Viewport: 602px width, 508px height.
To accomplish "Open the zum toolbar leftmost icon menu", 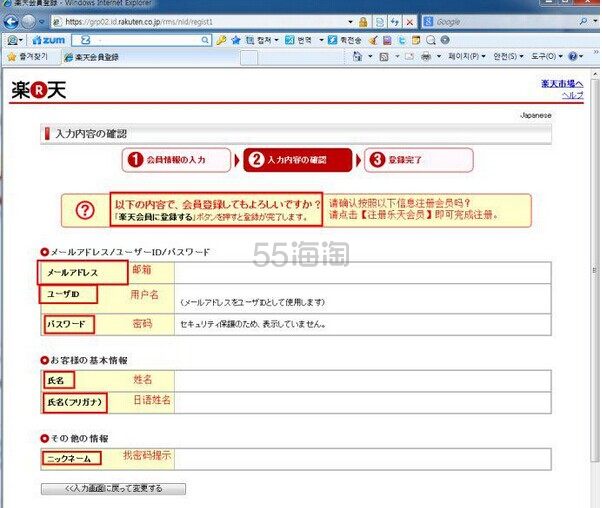I will (15, 40).
